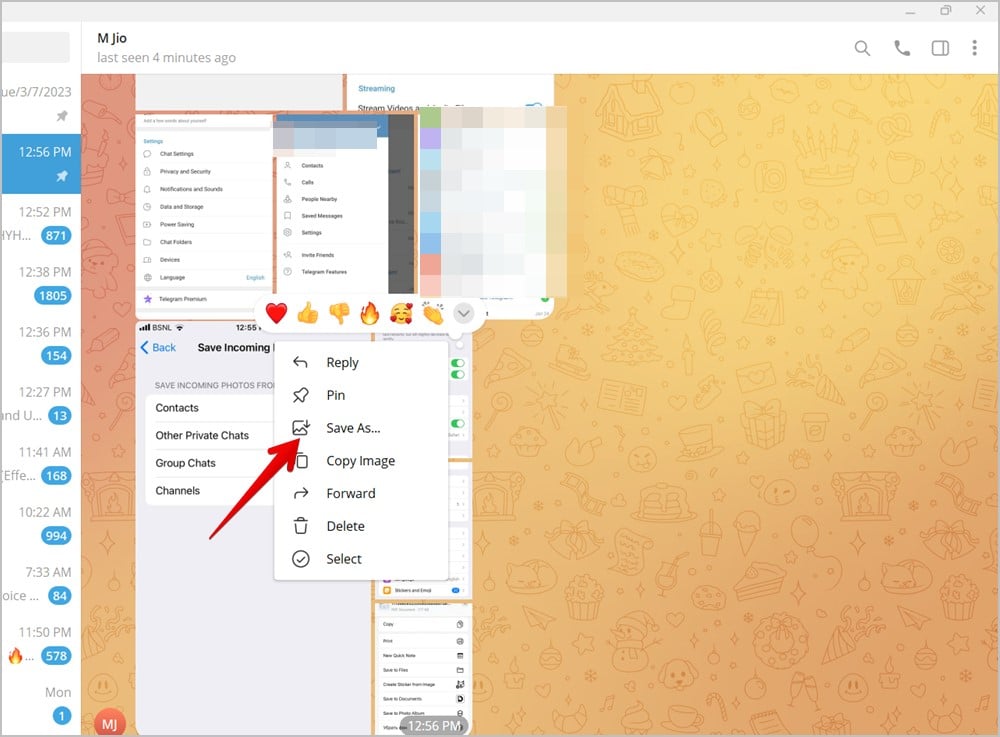Choose Select in the context menu
The width and height of the screenshot is (1000, 737).
(343, 559)
